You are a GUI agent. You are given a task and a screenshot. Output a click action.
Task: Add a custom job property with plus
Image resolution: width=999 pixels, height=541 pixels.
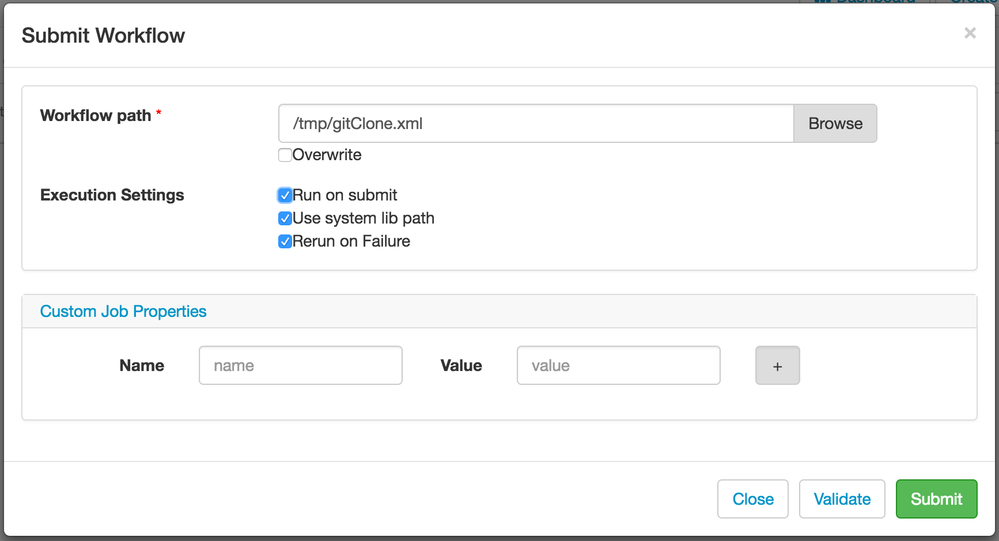tap(777, 366)
